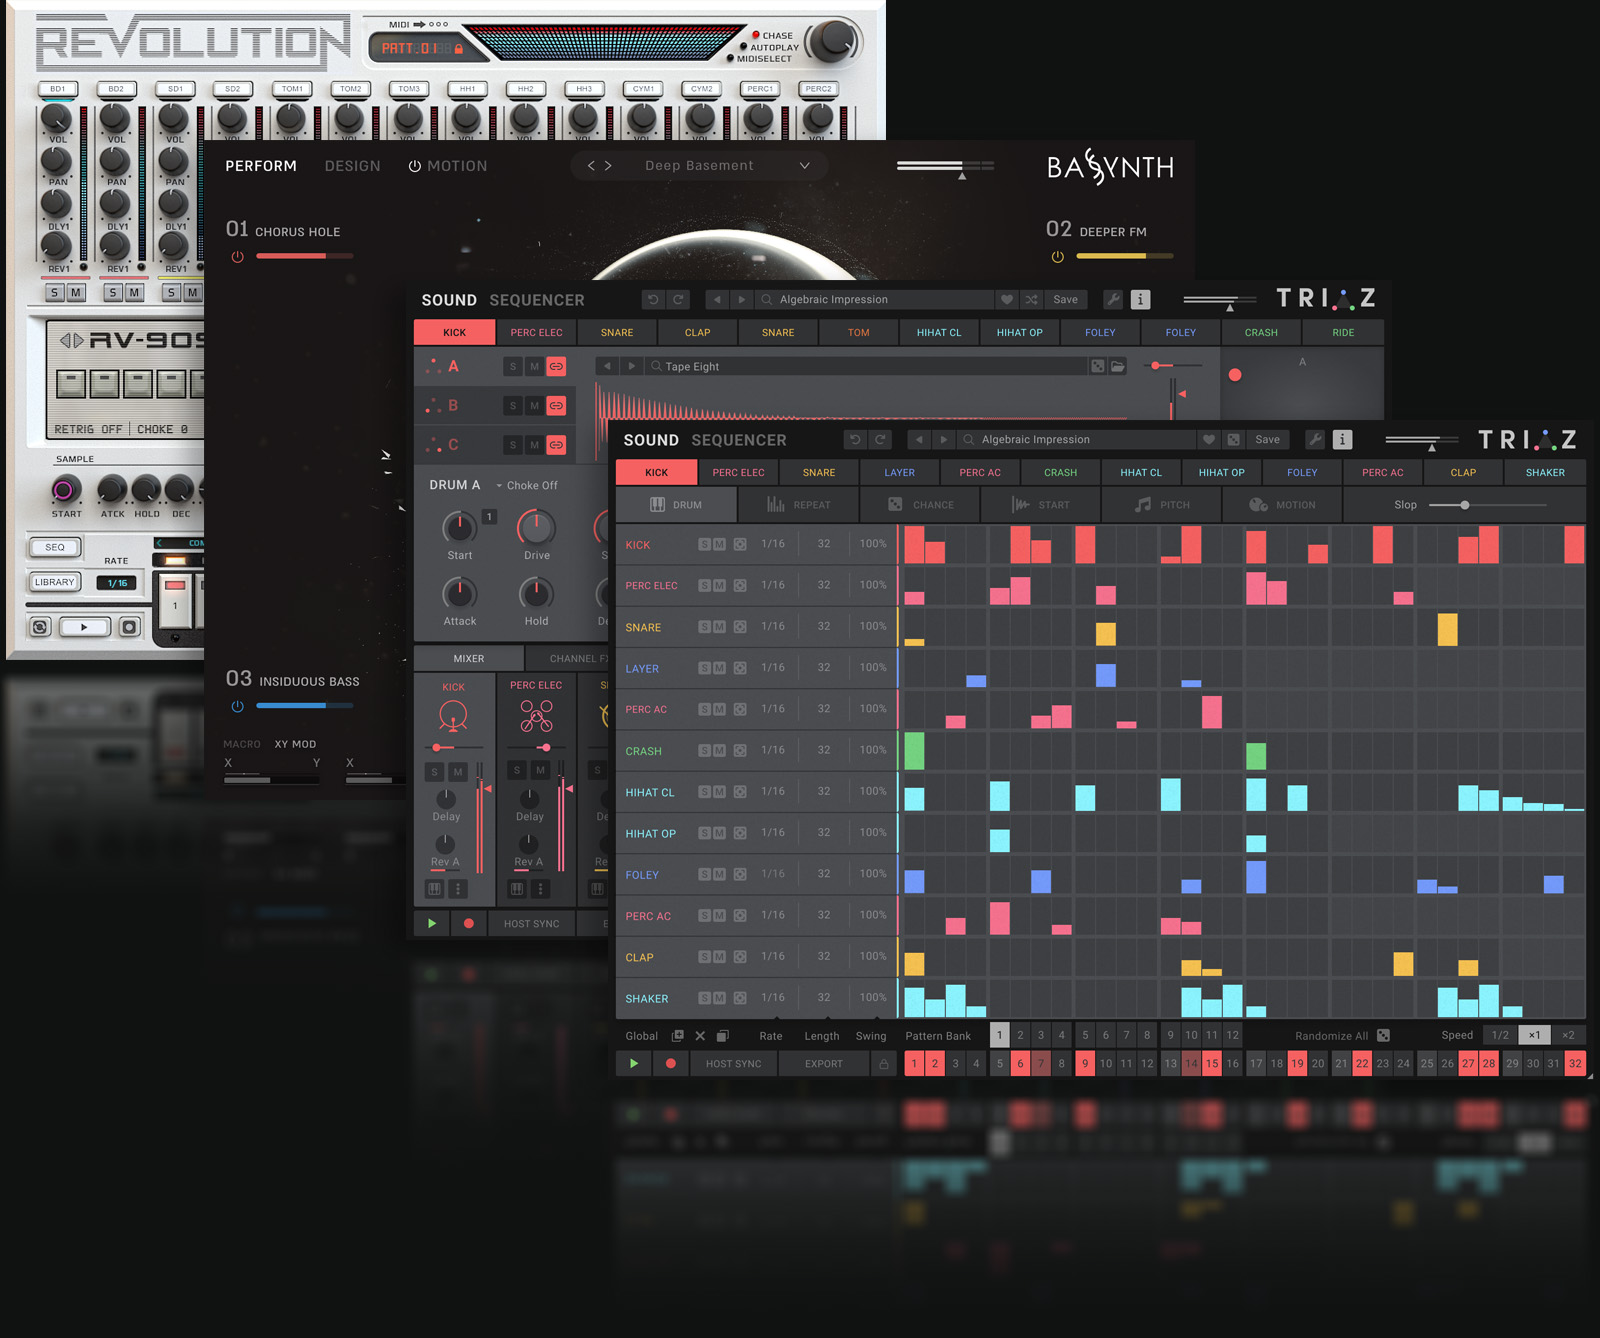Click the PERC ELEC icon in the mixer
The height and width of the screenshot is (1338, 1600).
pyautogui.click(x=536, y=716)
